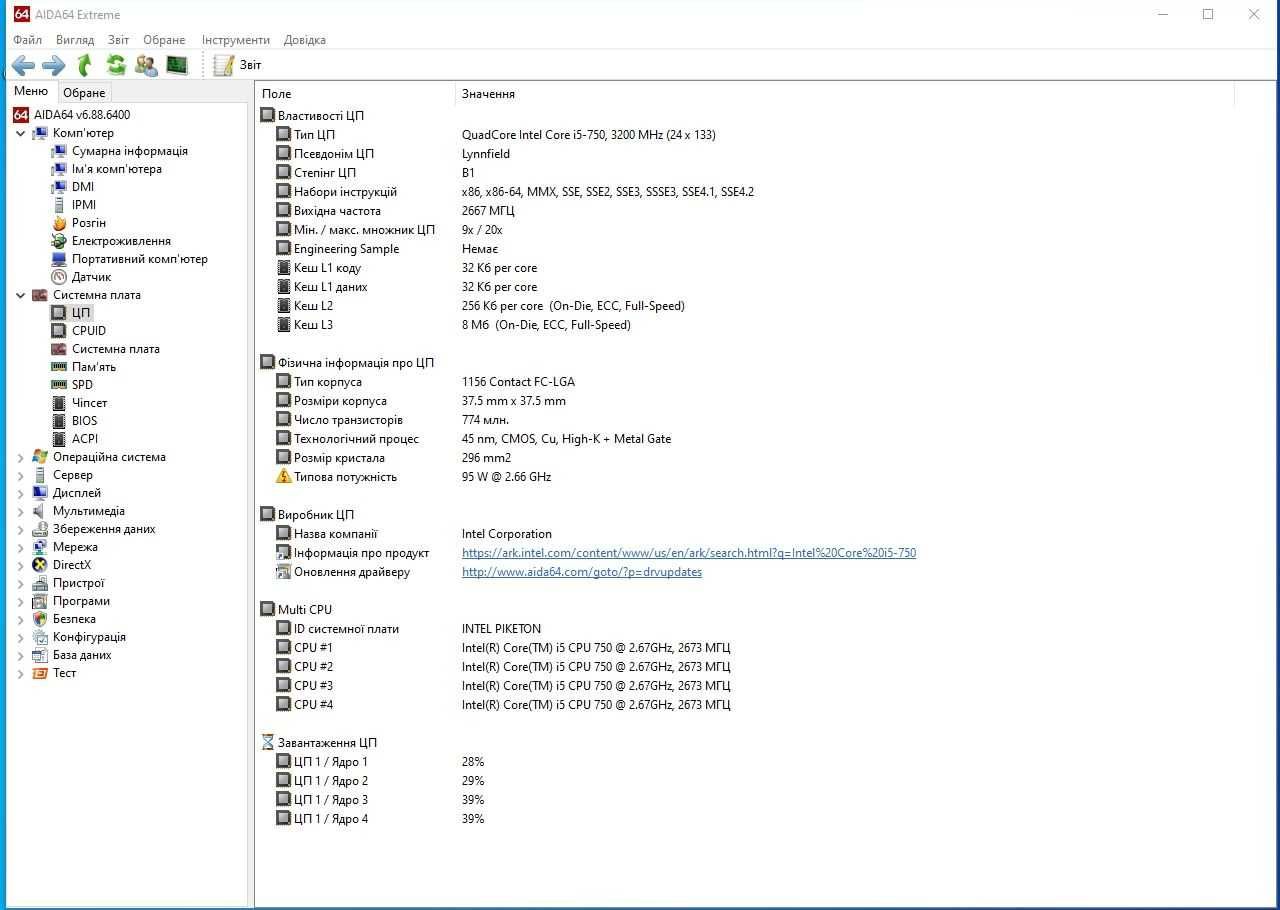Collapse the Комп'ютер tree node
The image size is (1280, 910).
(x=20, y=133)
